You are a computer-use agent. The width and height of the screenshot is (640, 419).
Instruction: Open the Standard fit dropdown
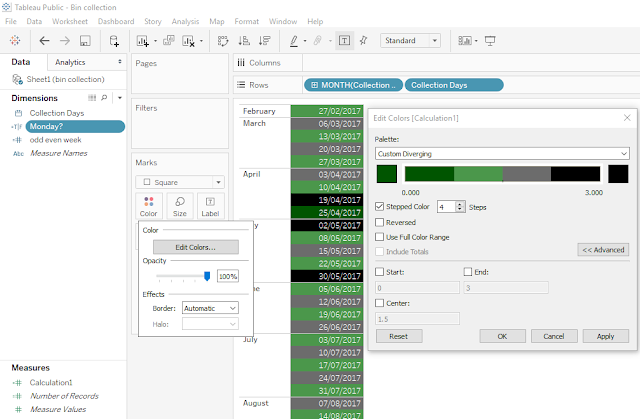[x=410, y=40]
